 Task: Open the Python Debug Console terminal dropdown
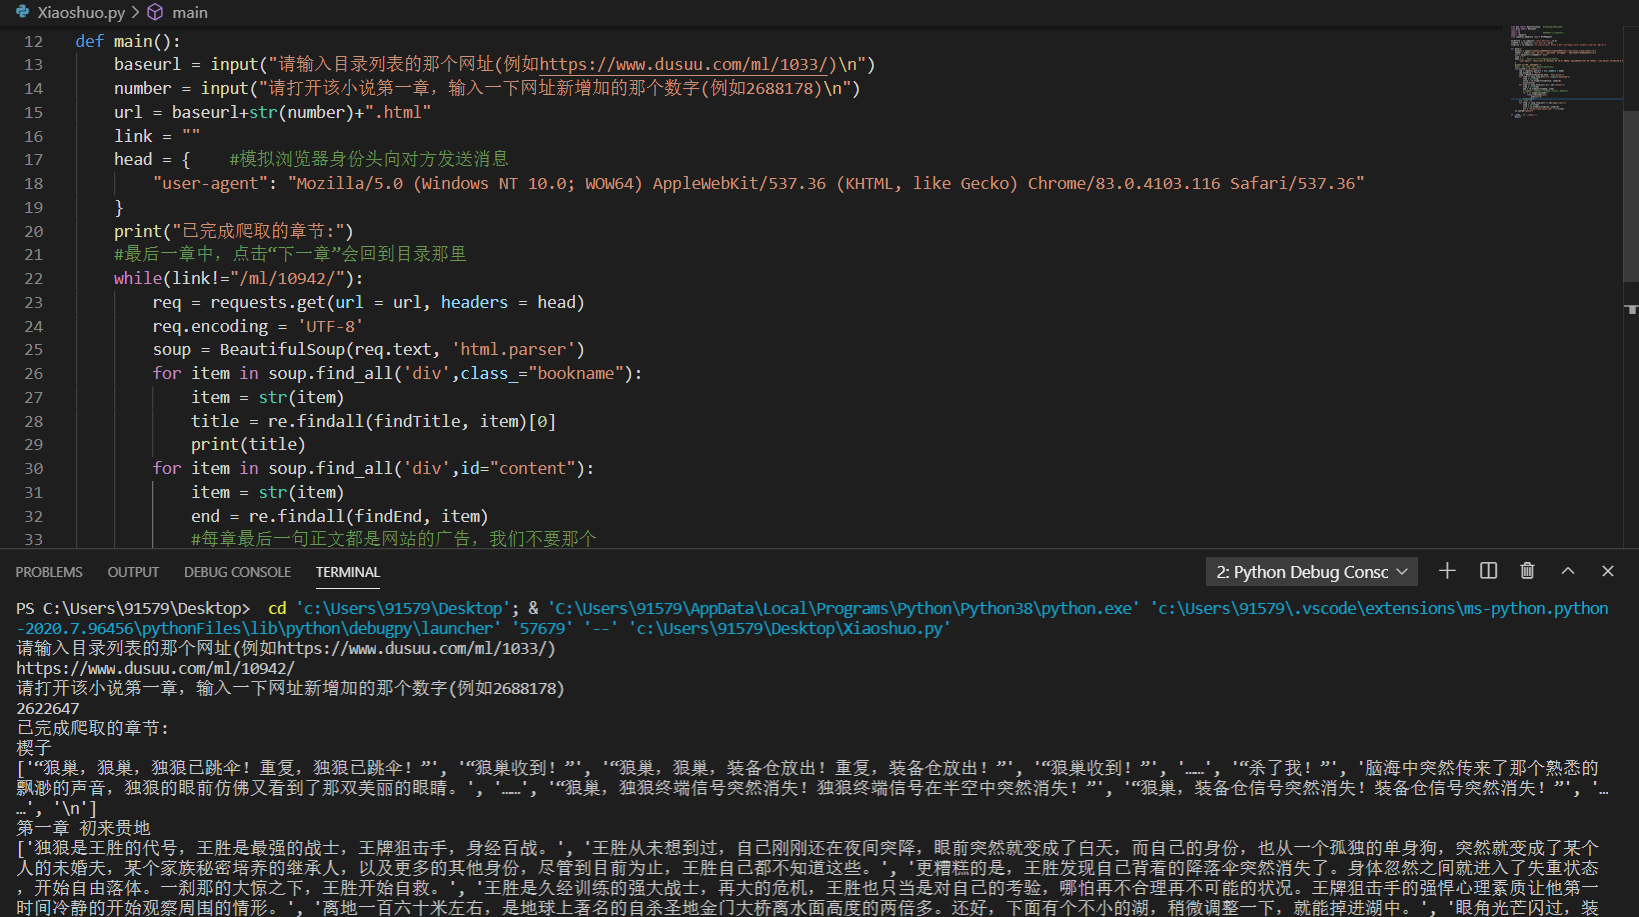pos(1311,572)
